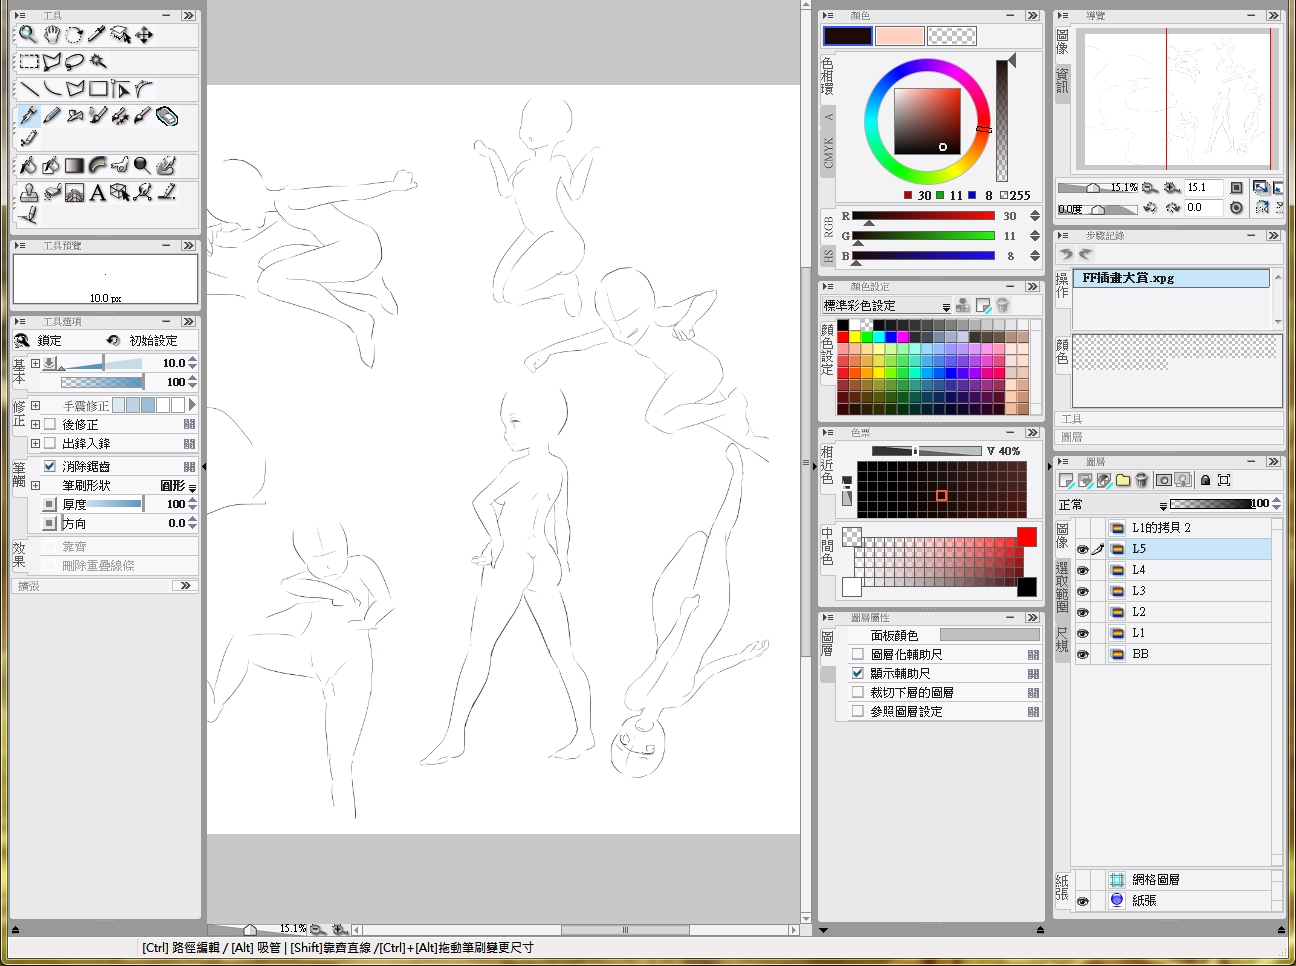Hide layer L3 with its eye icon
The width and height of the screenshot is (1296, 966).
point(1082,591)
